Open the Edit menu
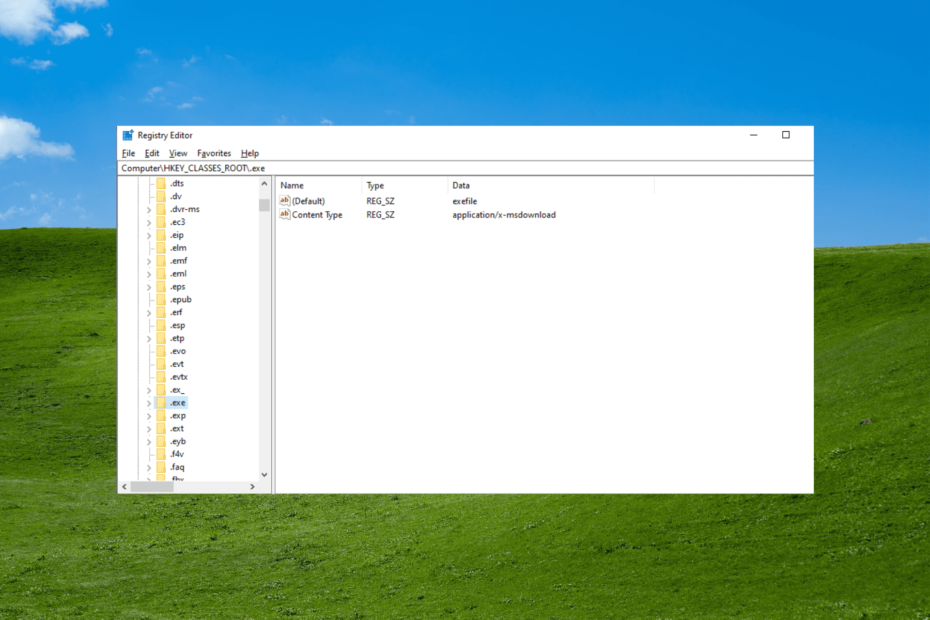The image size is (930, 620). coord(151,152)
